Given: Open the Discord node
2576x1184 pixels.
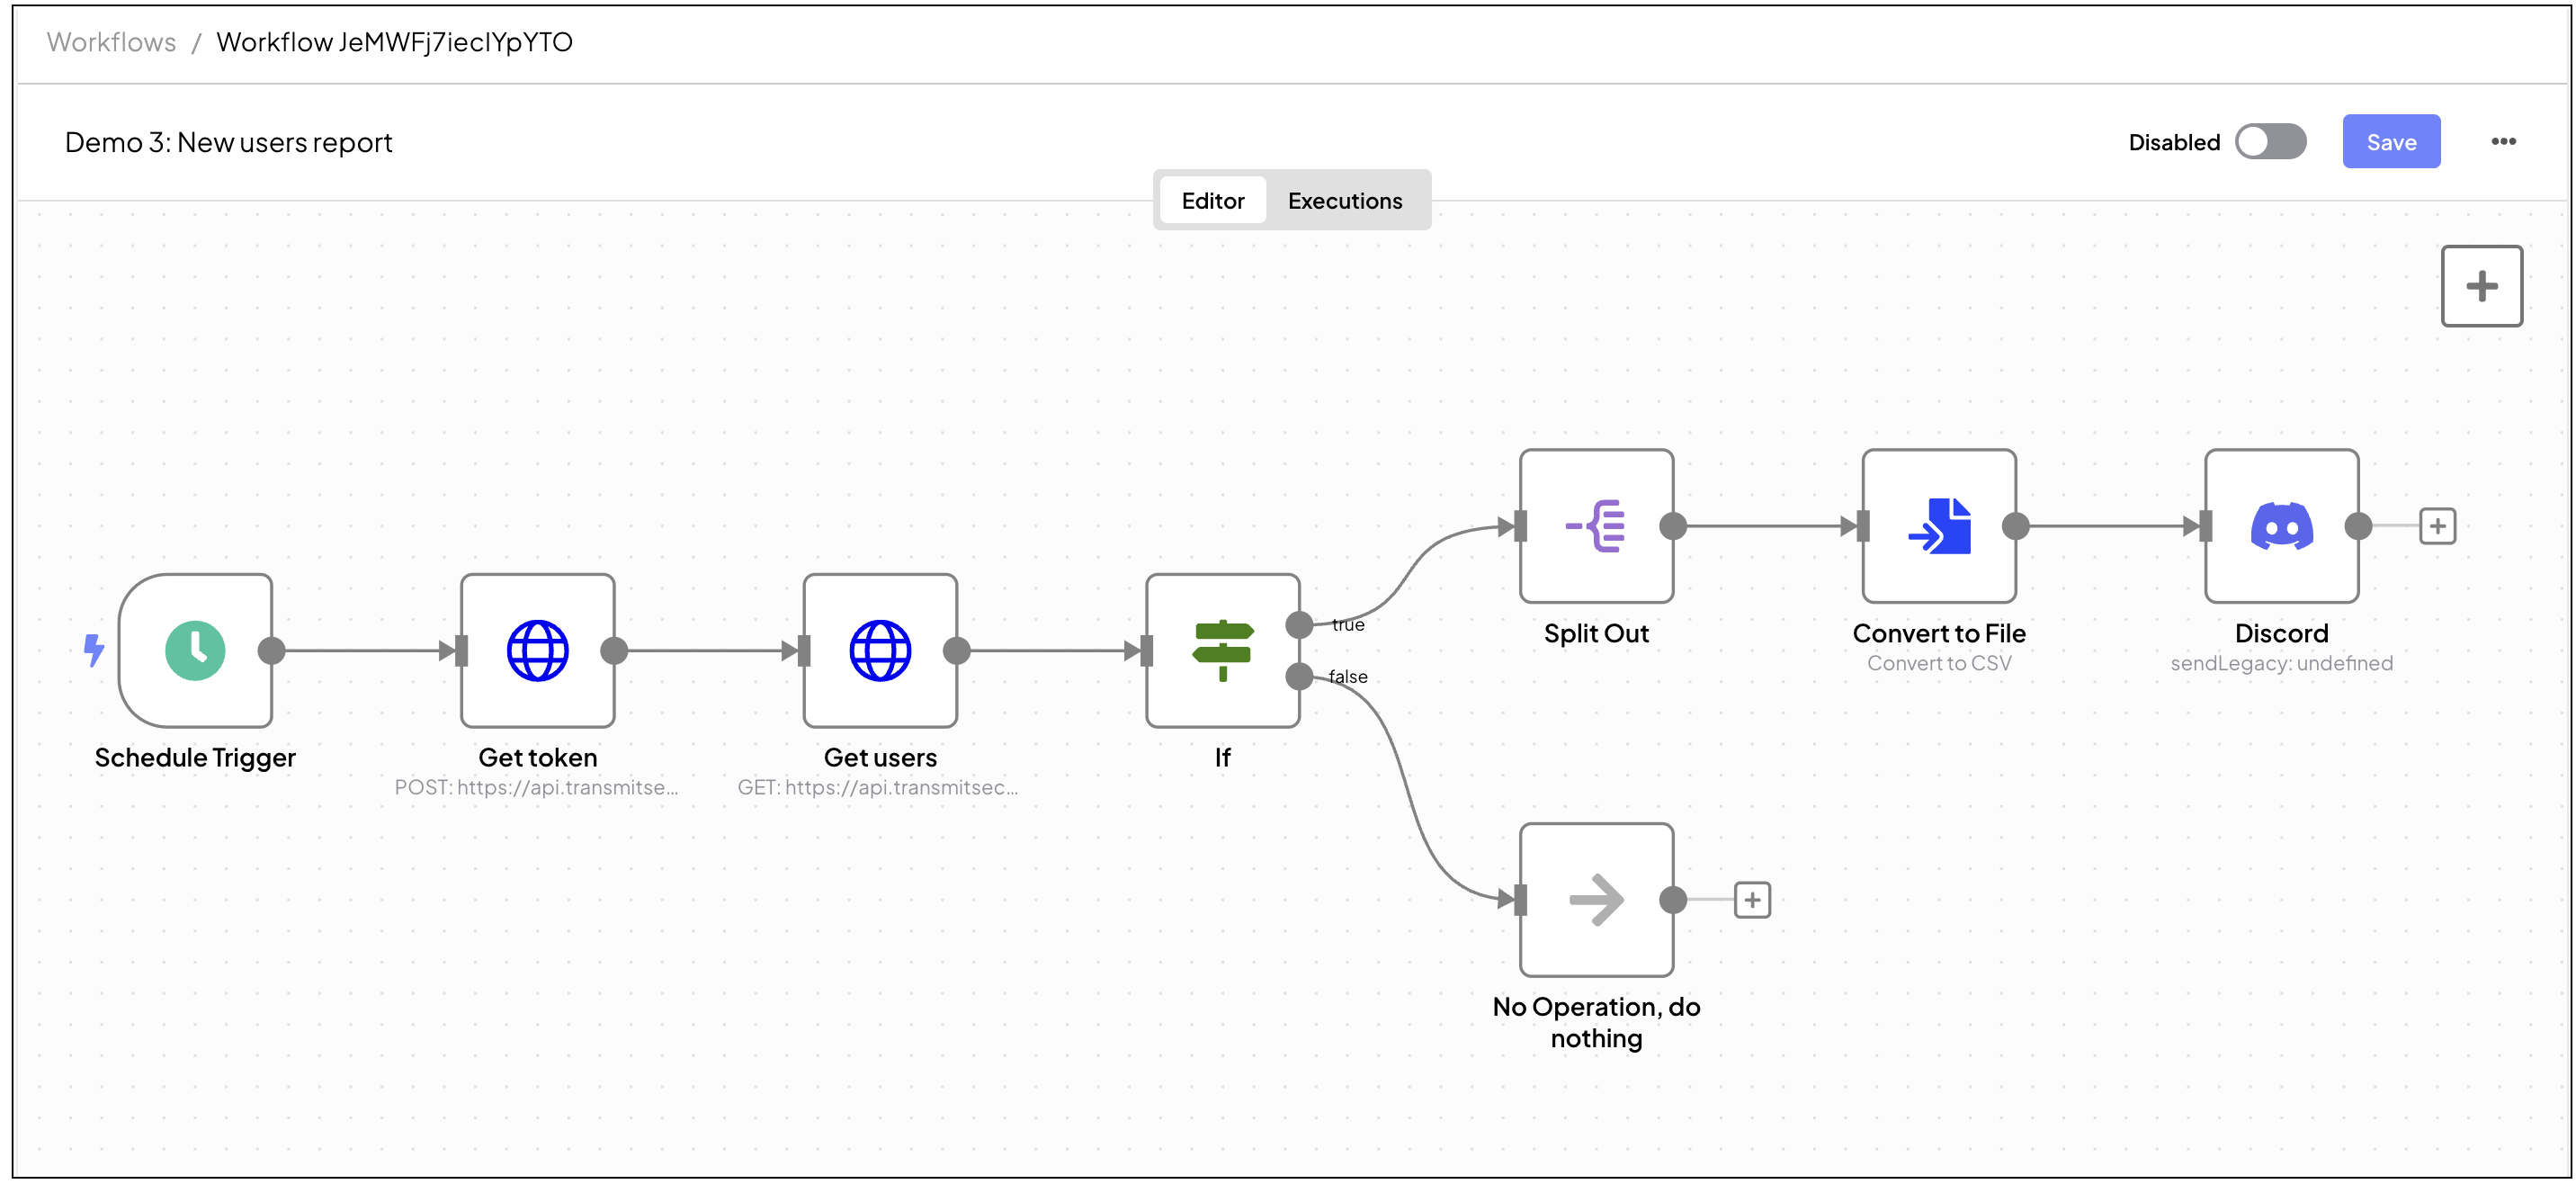Looking at the screenshot, I should (2281, 526).
